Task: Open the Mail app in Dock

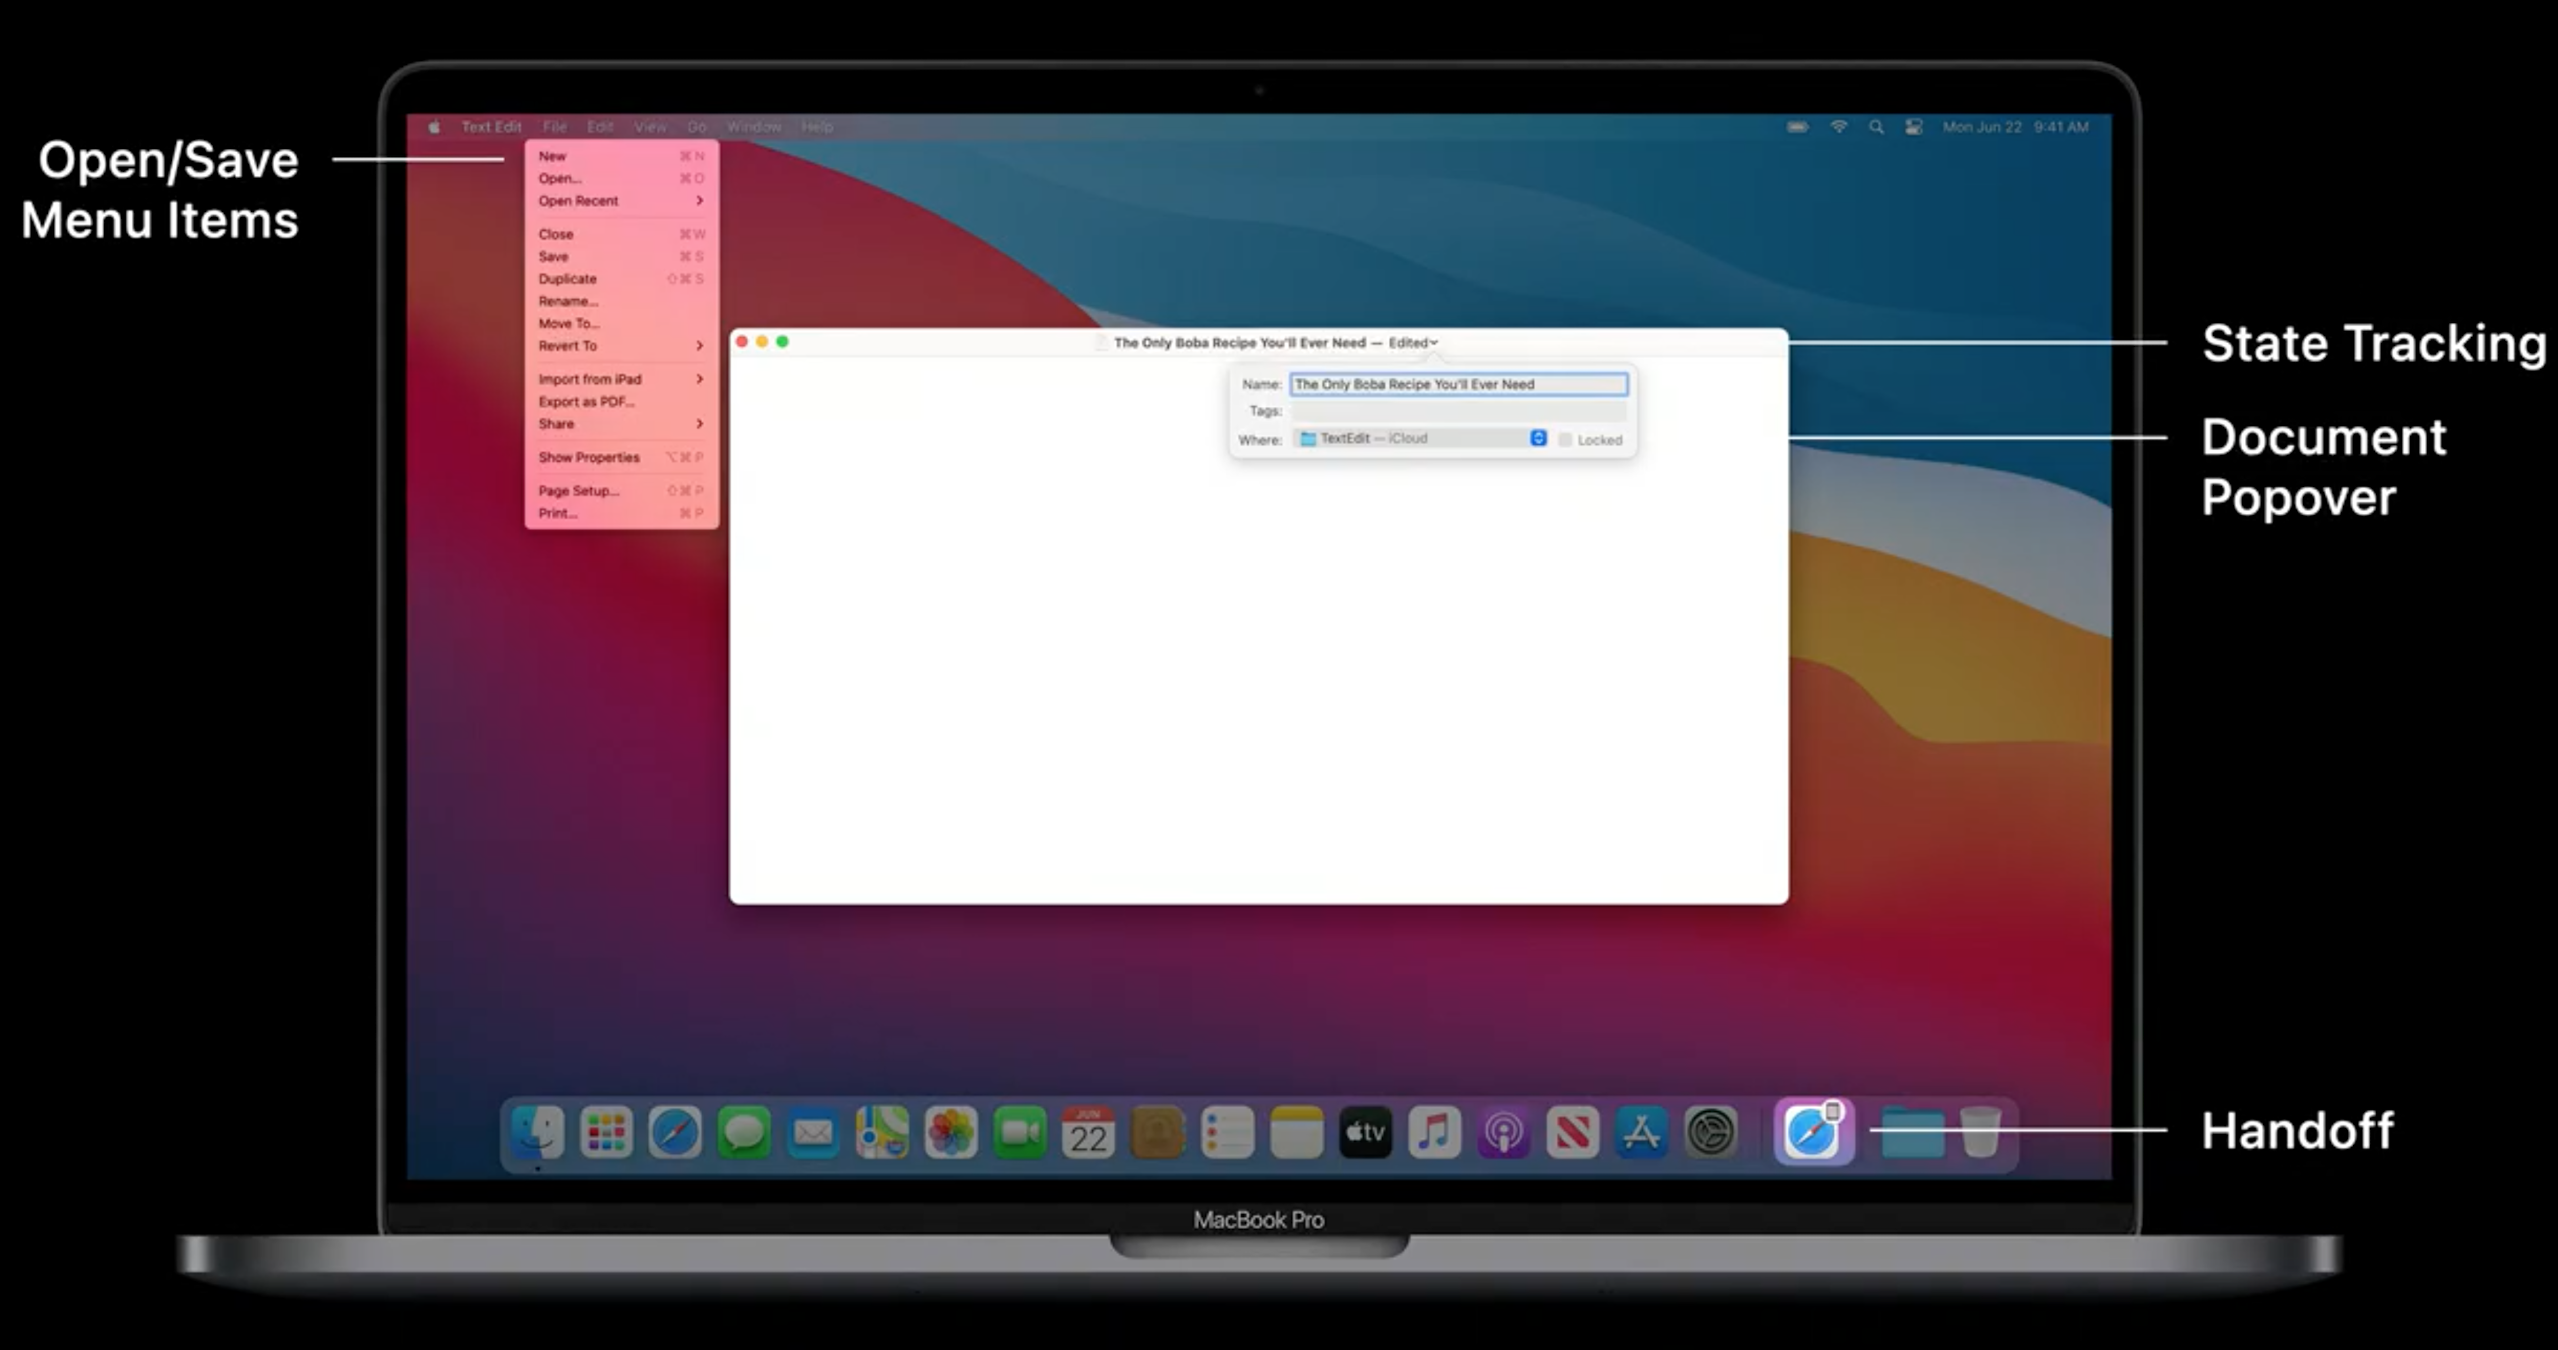Action: pyautogui.click(x=813, y=1133)
